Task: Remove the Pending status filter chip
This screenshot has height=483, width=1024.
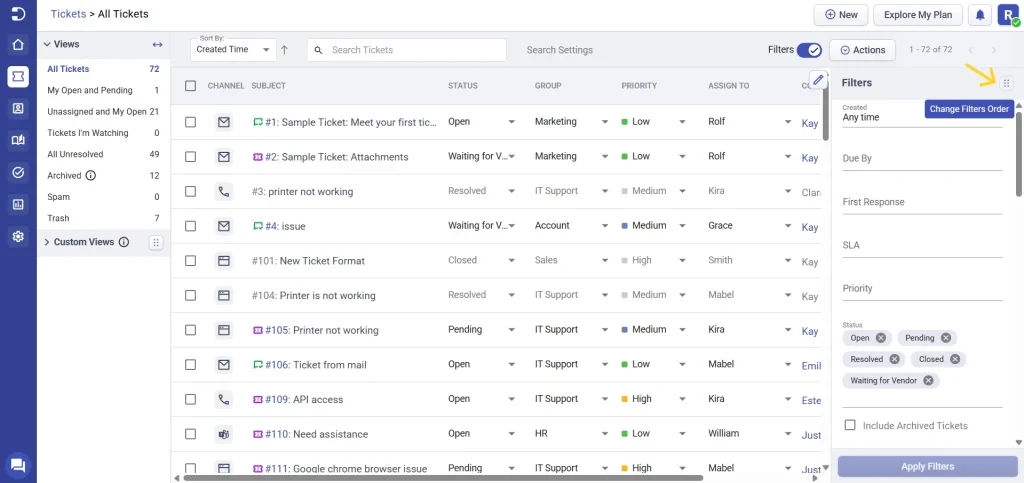Action: point(944,338)
